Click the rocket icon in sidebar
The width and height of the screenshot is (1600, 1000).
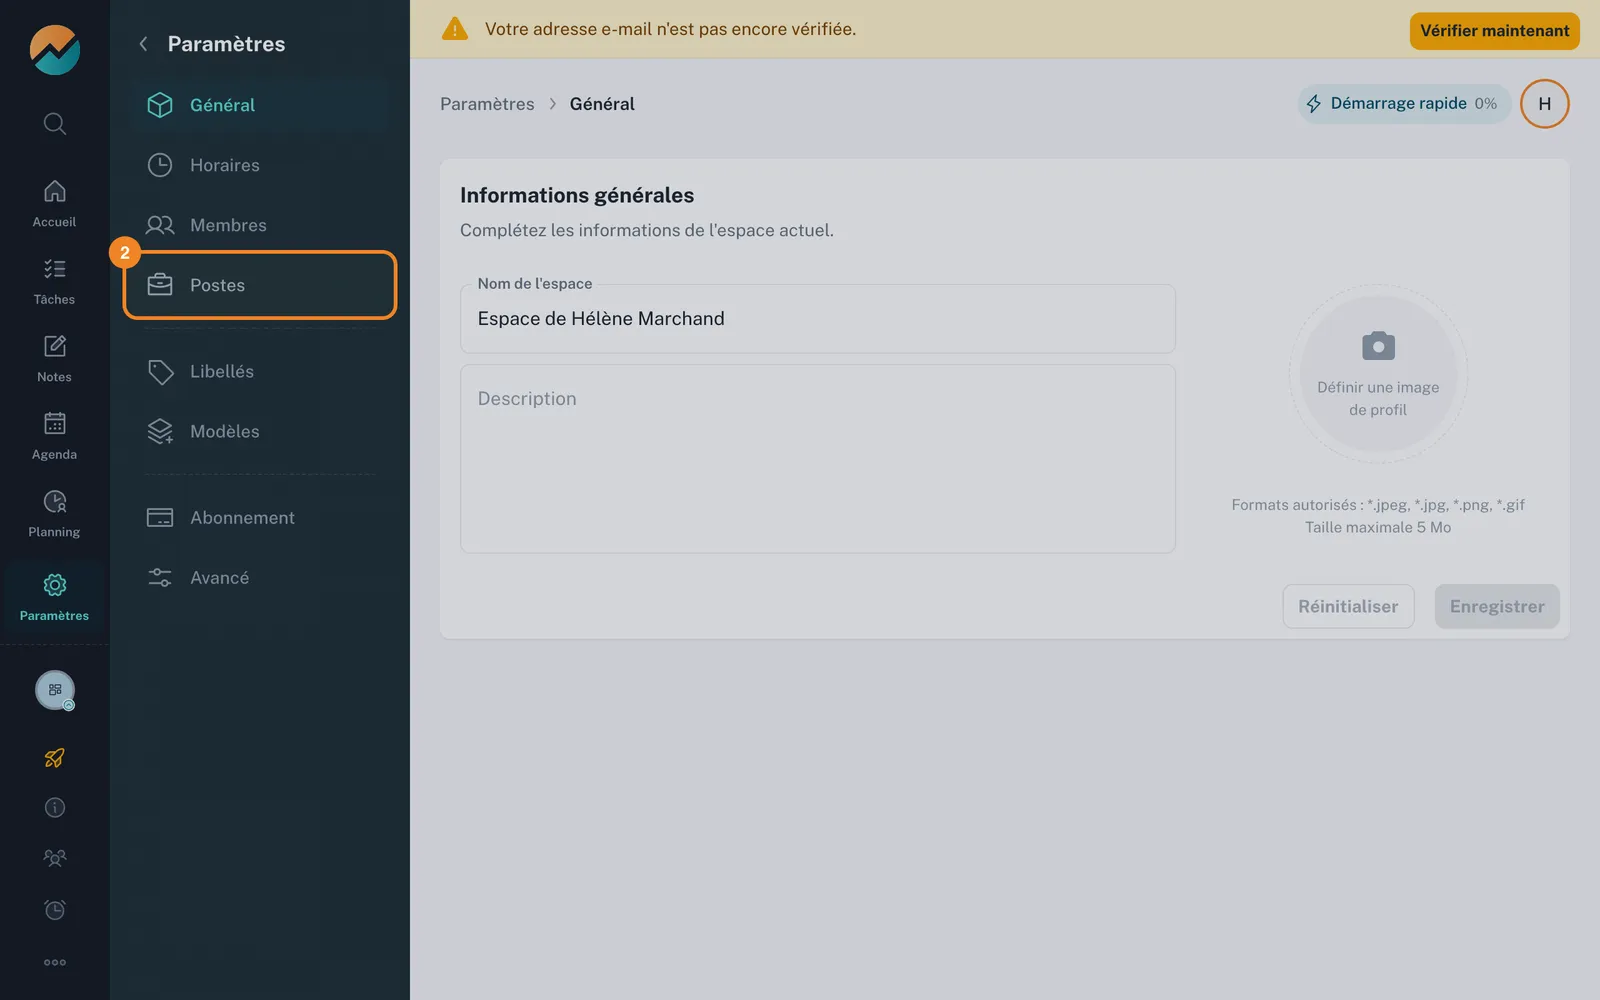(x=55, y=758)
